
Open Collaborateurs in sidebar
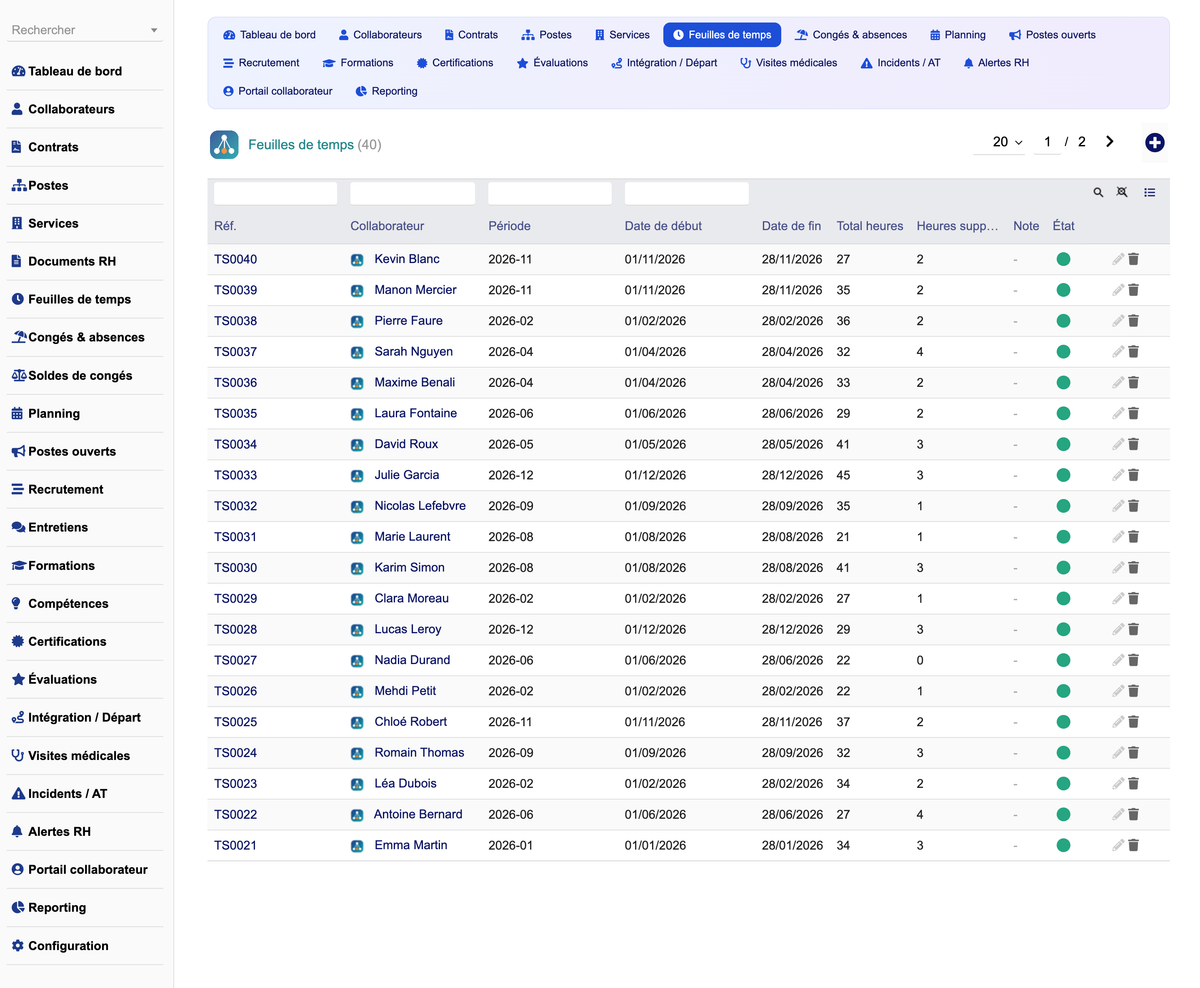pos(63,109)
